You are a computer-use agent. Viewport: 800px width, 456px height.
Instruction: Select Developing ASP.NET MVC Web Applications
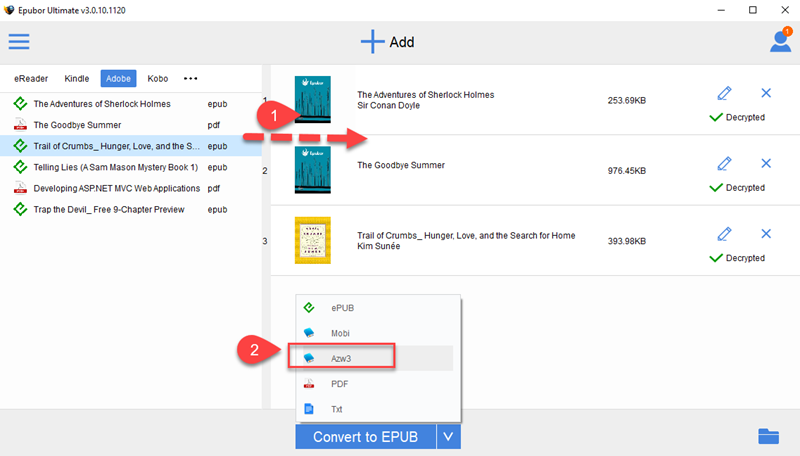point(131,188)
